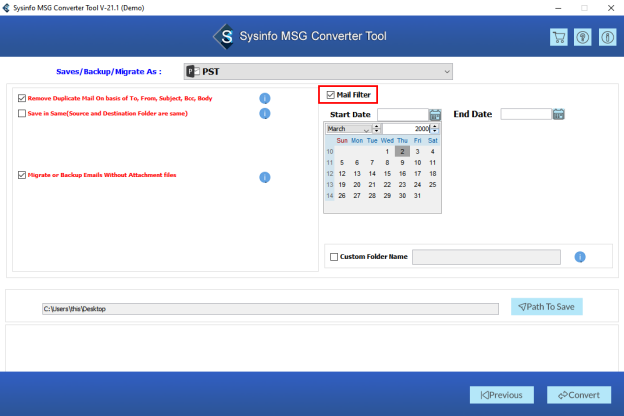Open End Date calendar picker icon
624x416 pixels.
coord(558,114)
